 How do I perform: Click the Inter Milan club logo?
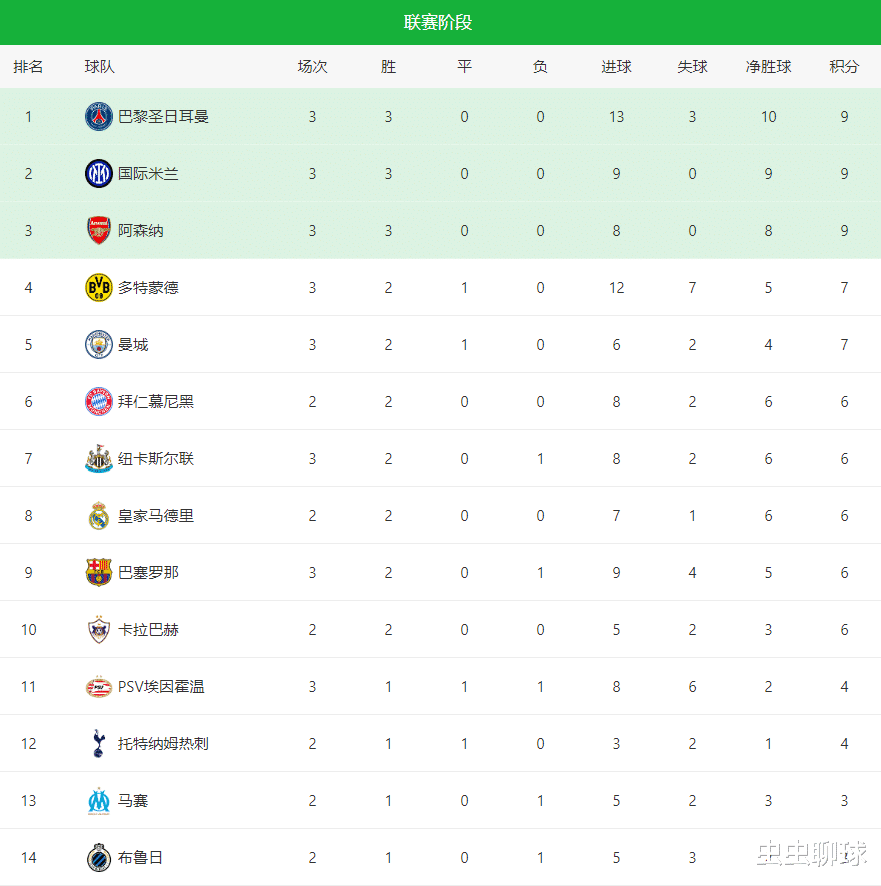(x=99, y=174)
